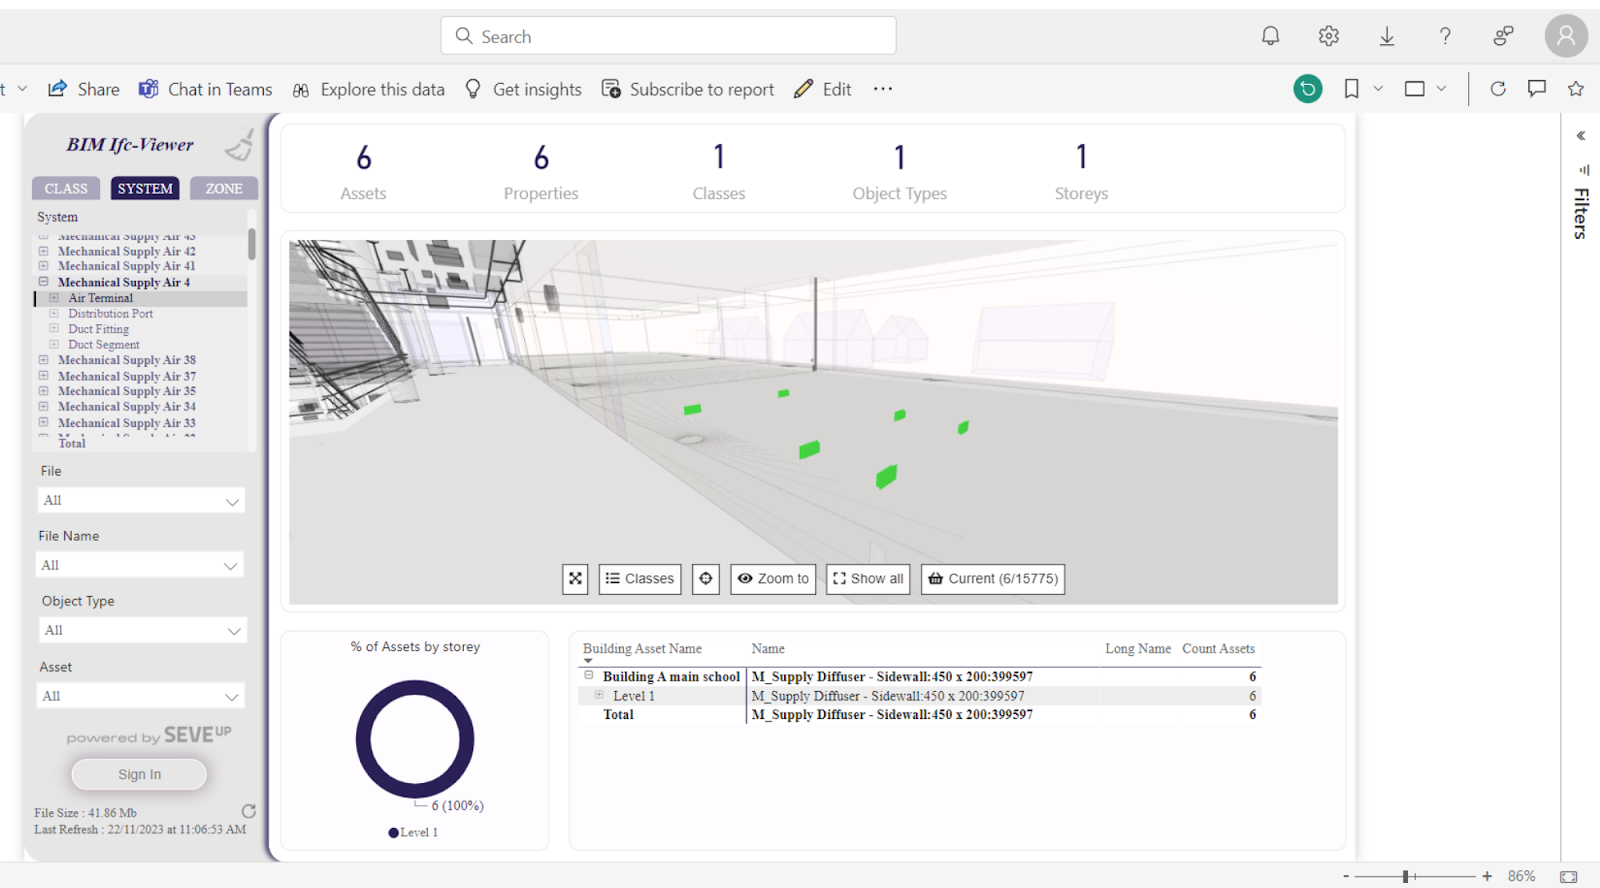This screenshot has height=888, width=1600.
Task: Open the File Name dropdown
Action: coord(140,565)
